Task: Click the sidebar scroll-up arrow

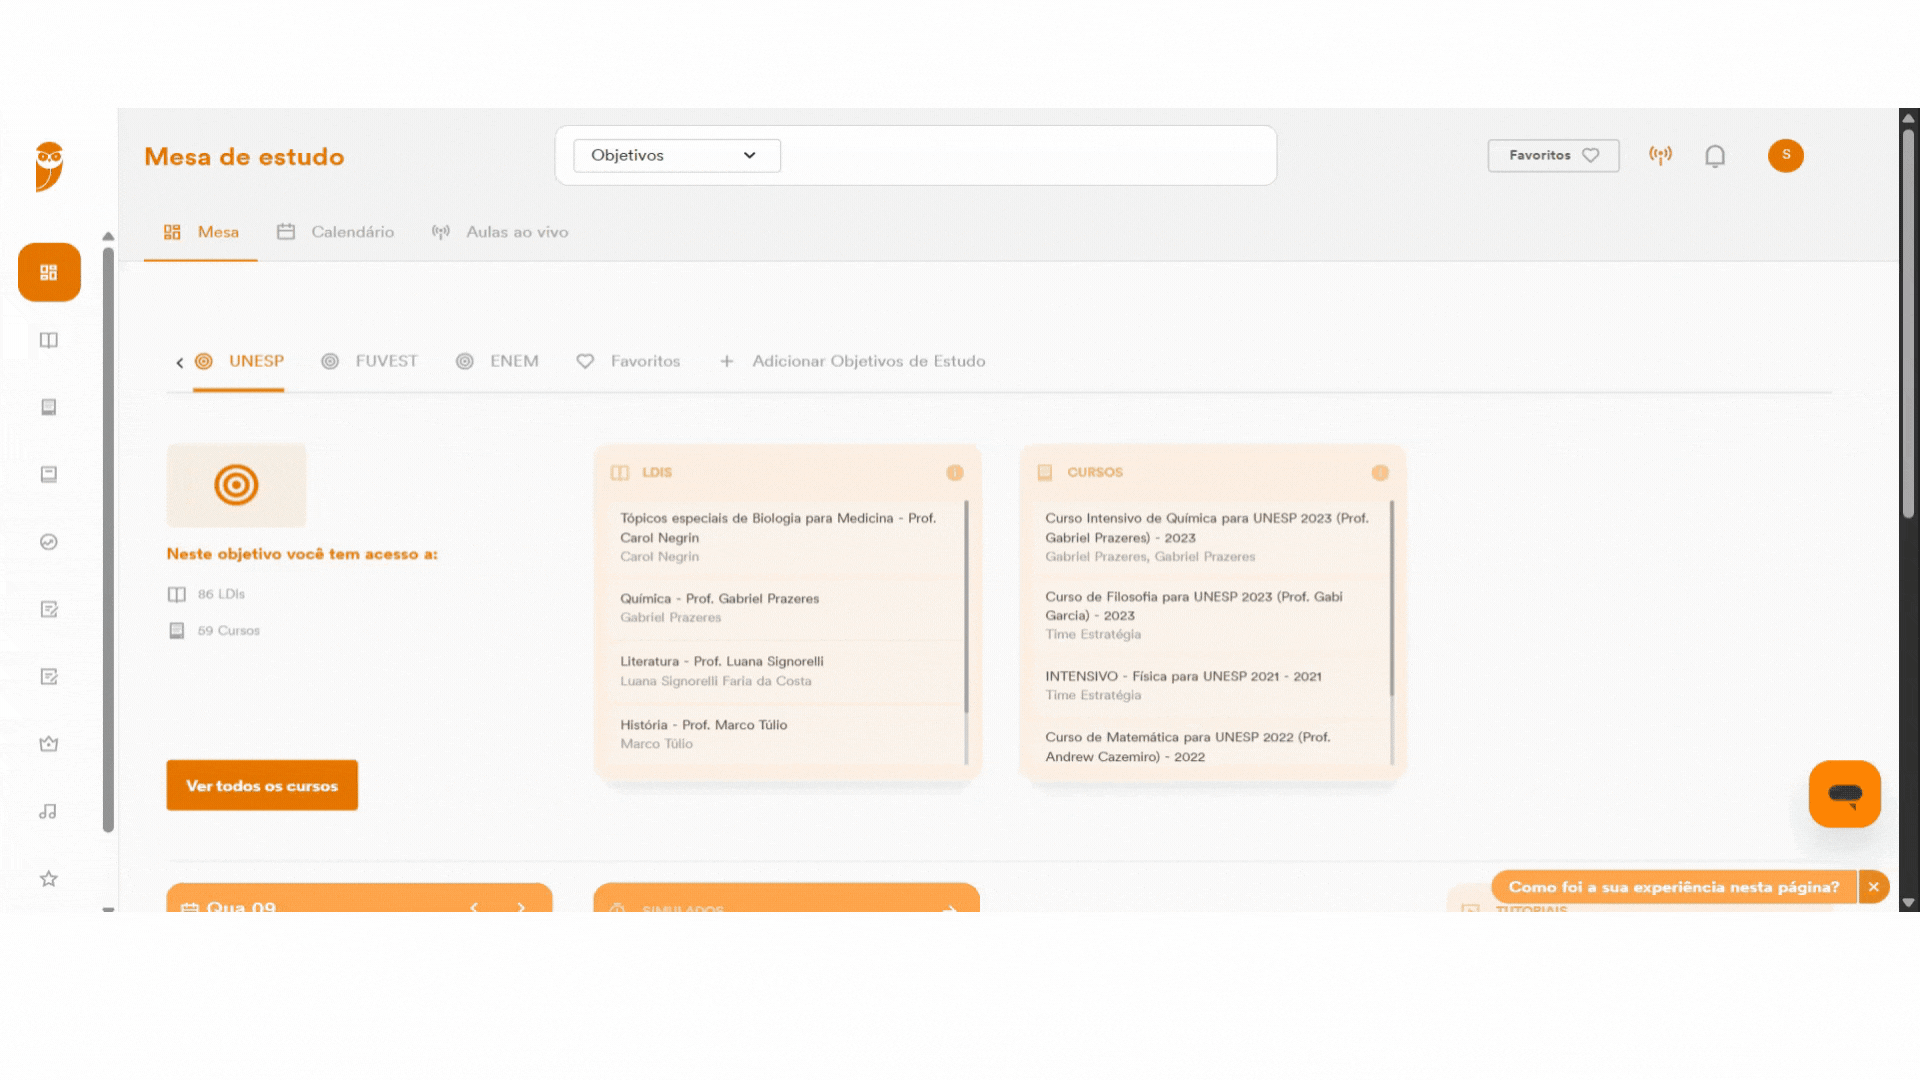Action: [108, 236]
